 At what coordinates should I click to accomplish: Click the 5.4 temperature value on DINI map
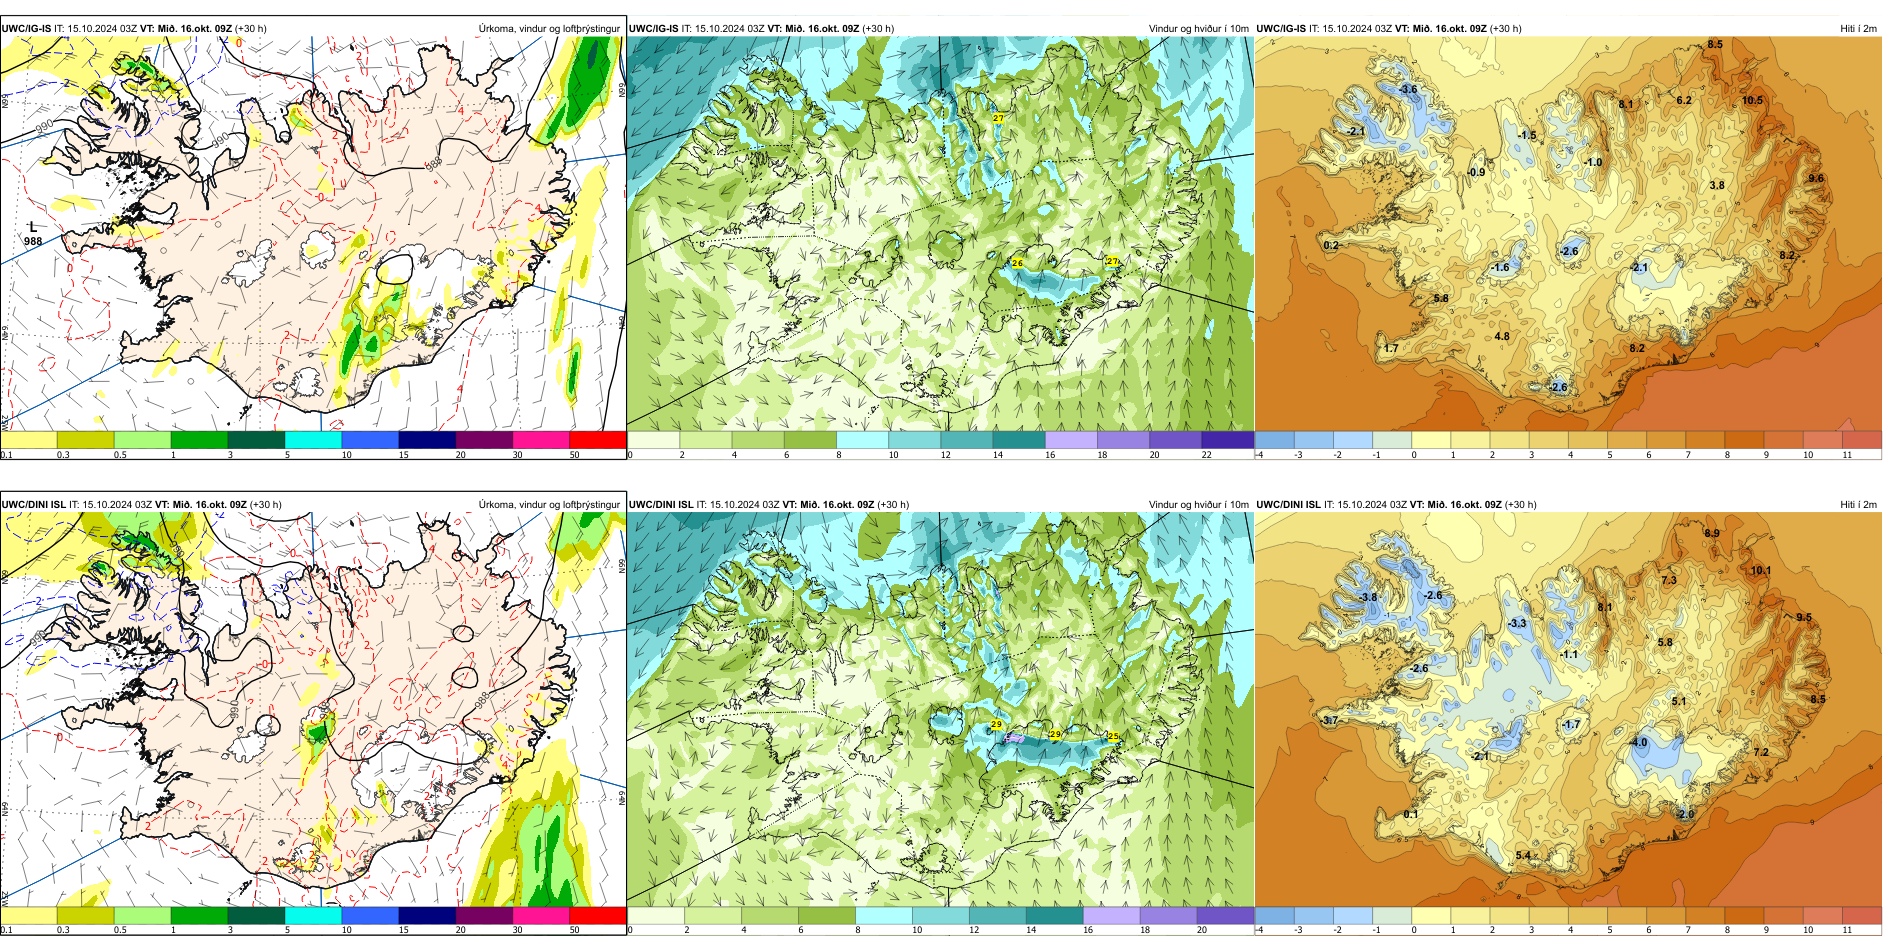pyautogui.click(x=1523, y=855)
